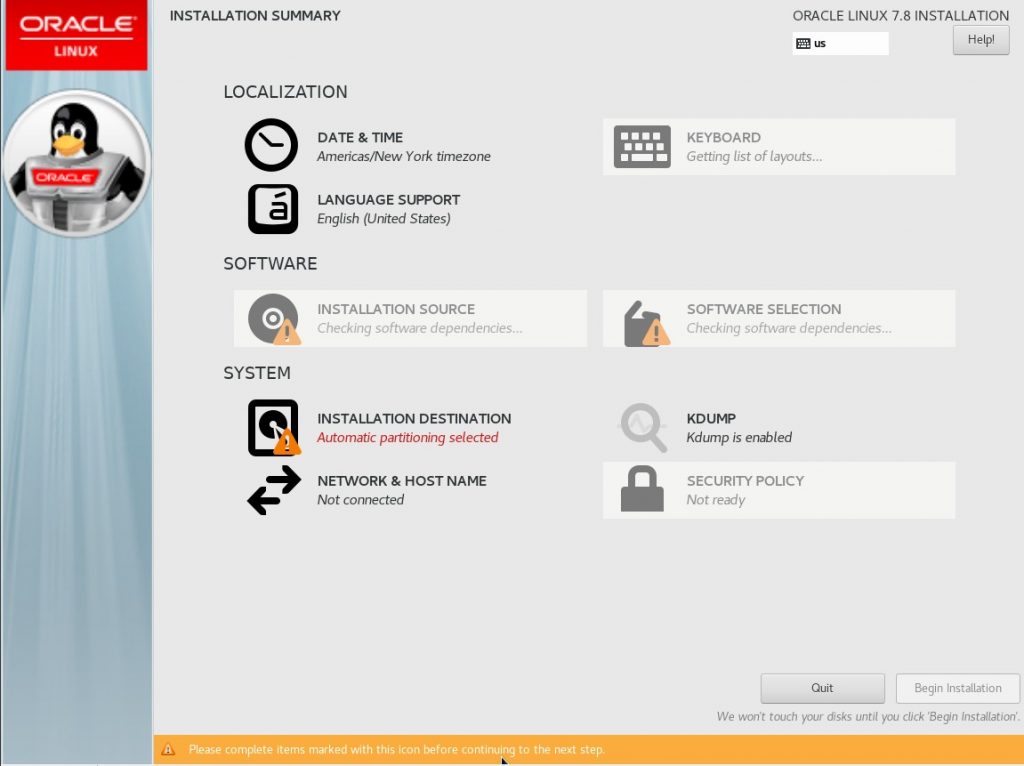Click the warning icon in the orange bar
Image resolution: width=1024 pixels, height=766 pixels.
point(168,749)
